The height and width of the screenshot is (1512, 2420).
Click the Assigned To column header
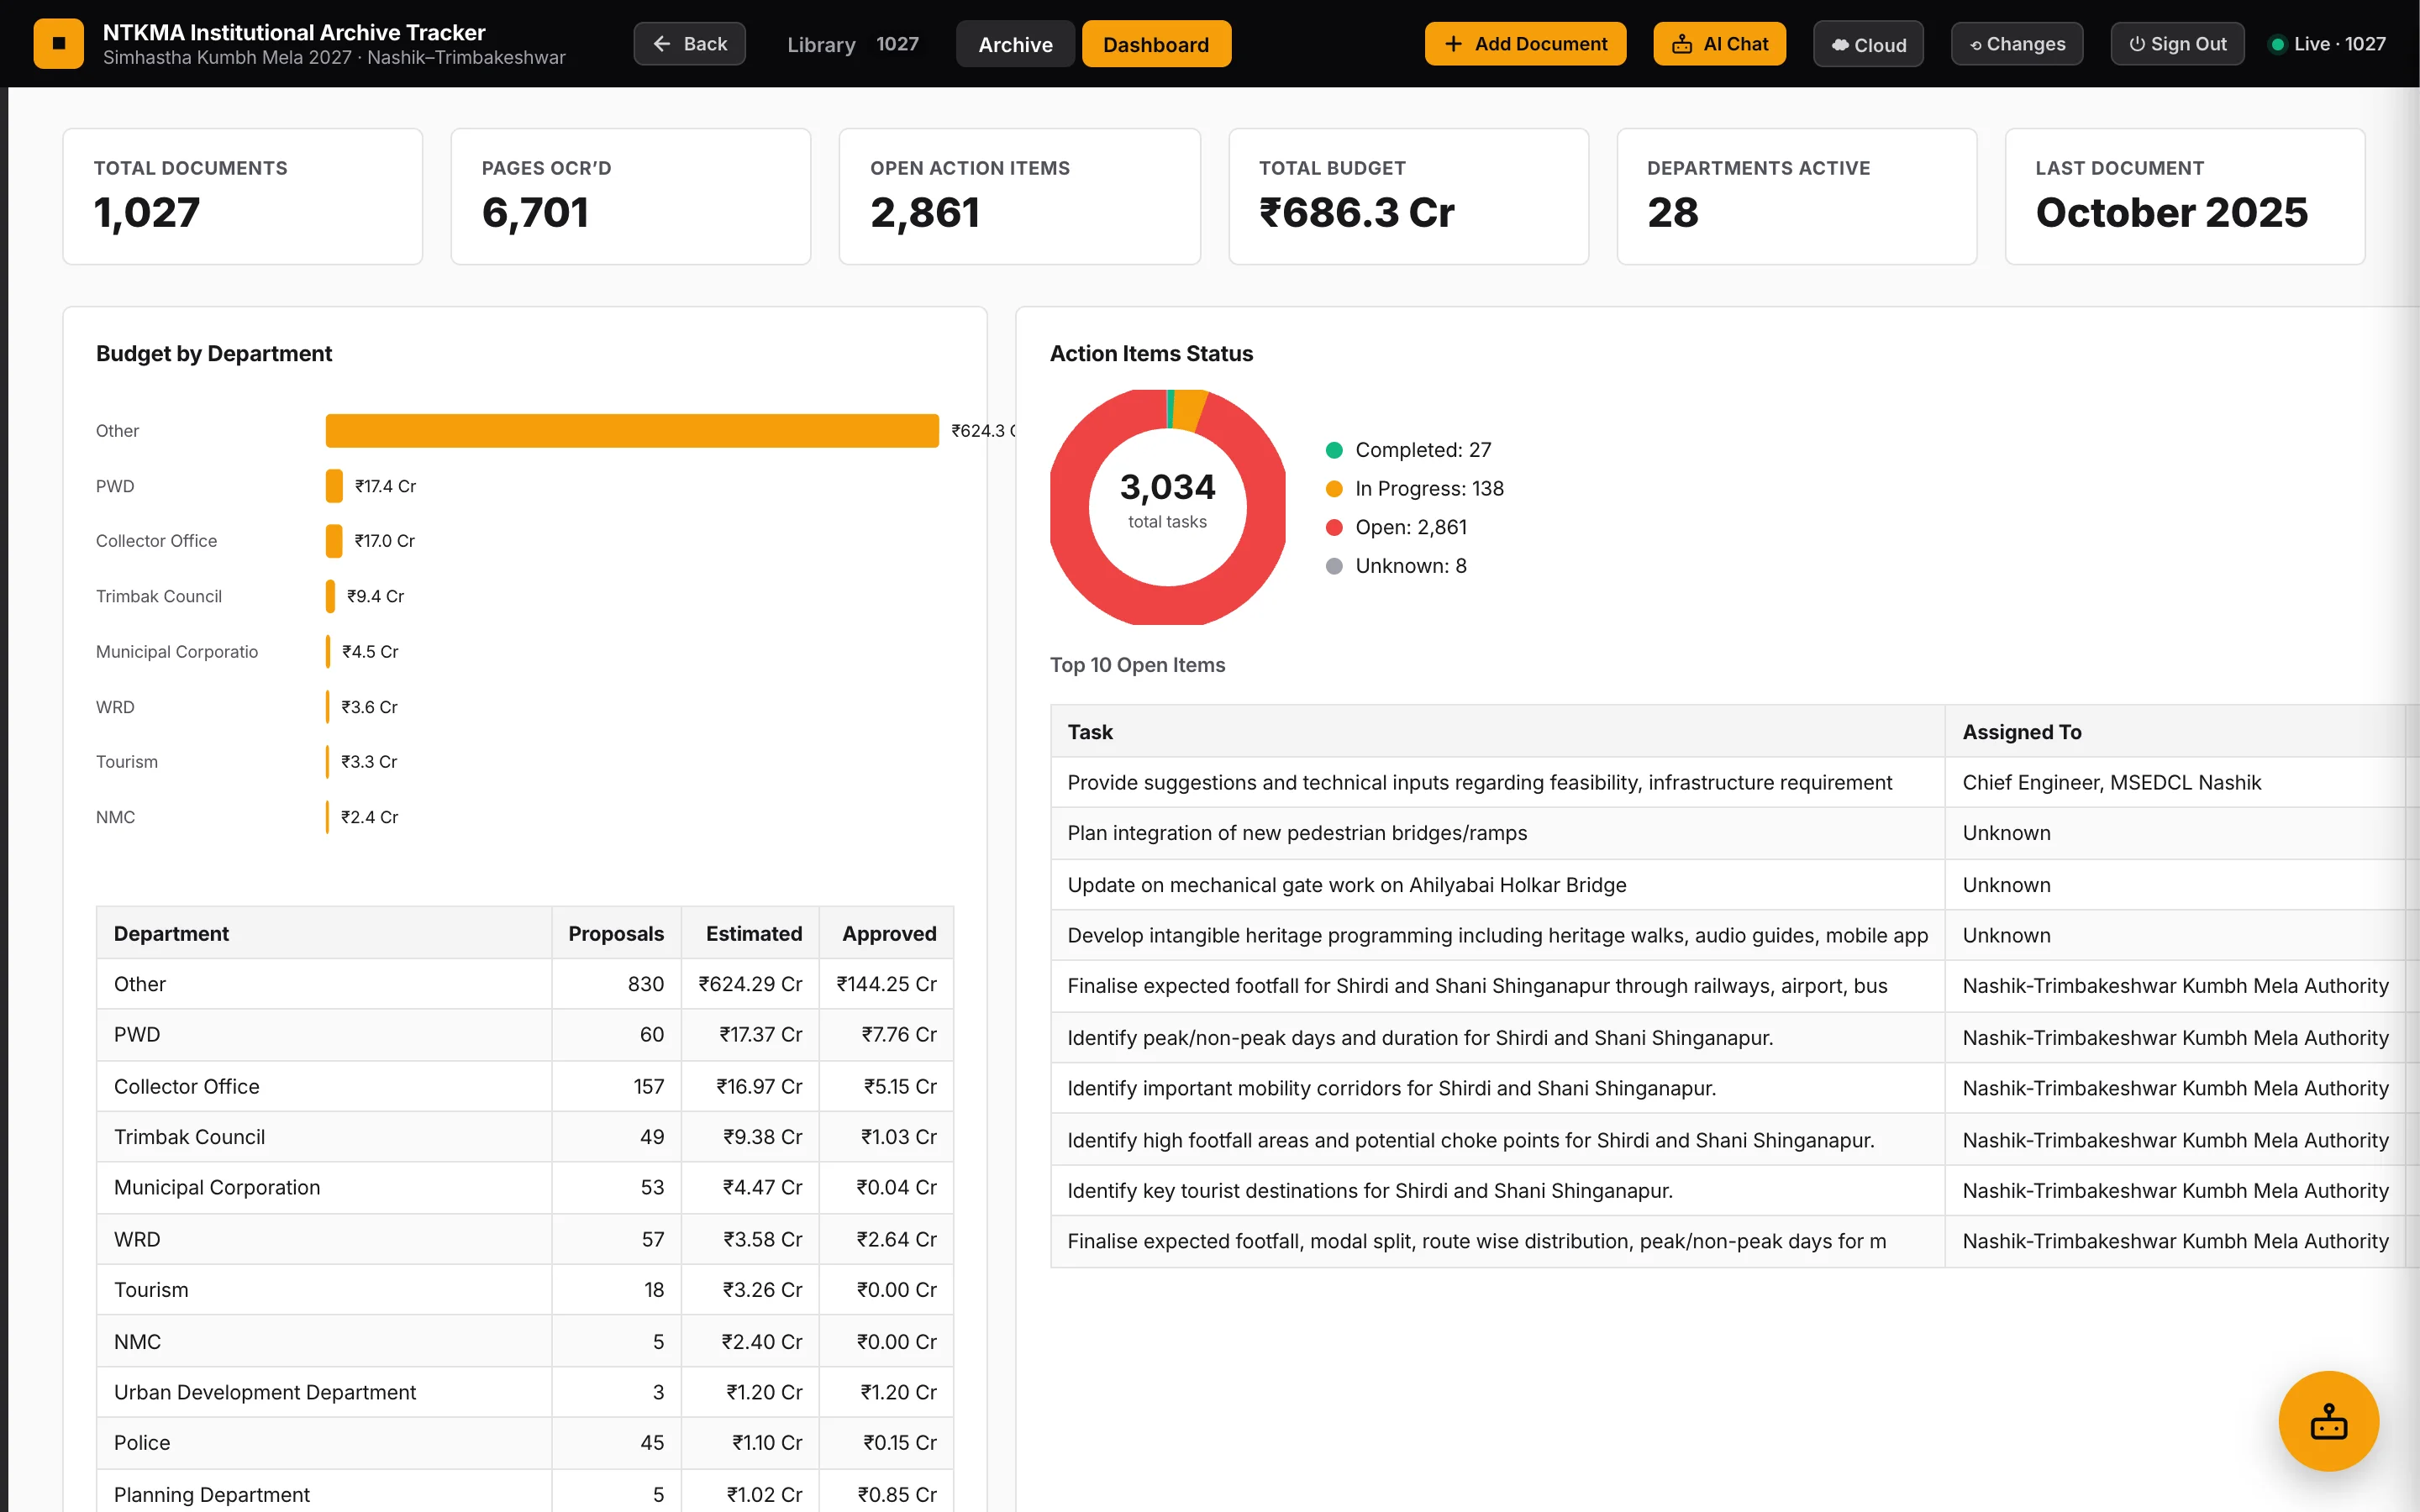click(x=2174, y=732)
